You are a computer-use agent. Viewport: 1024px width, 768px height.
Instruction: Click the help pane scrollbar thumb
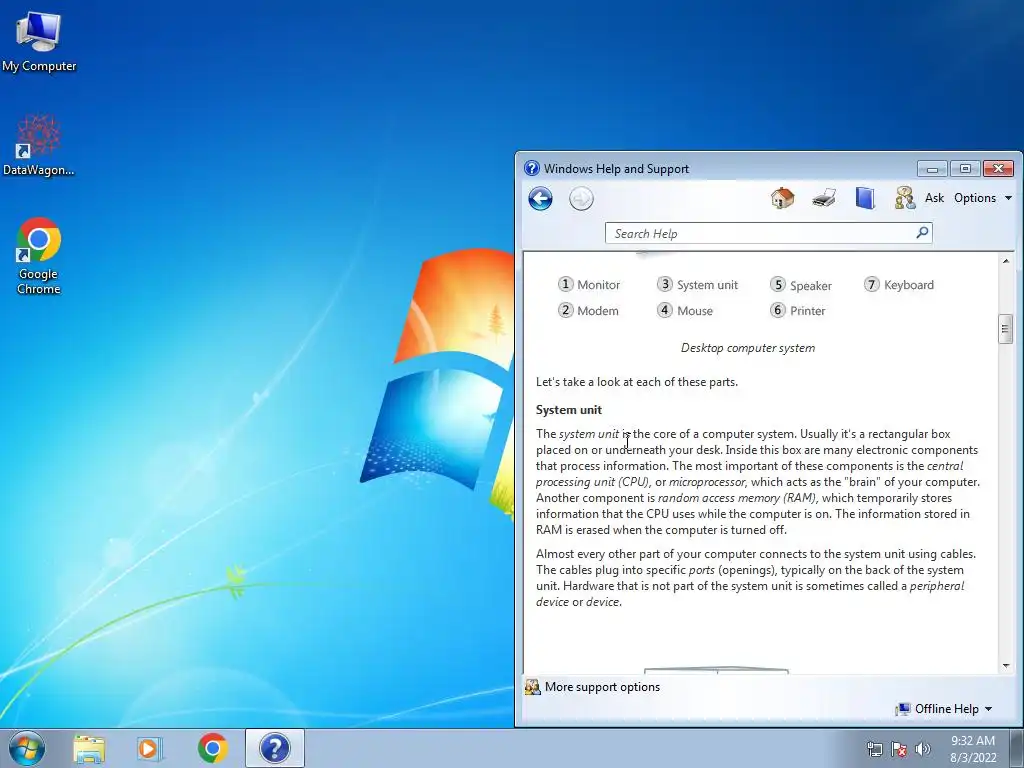point(1006,329)
